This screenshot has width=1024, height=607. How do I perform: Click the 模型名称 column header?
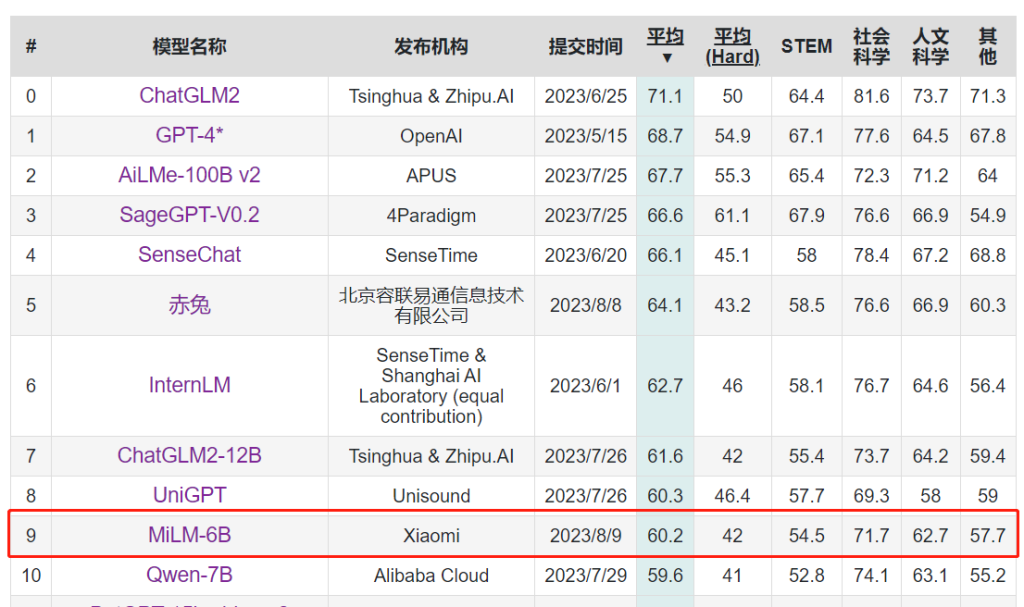(189, 47)
